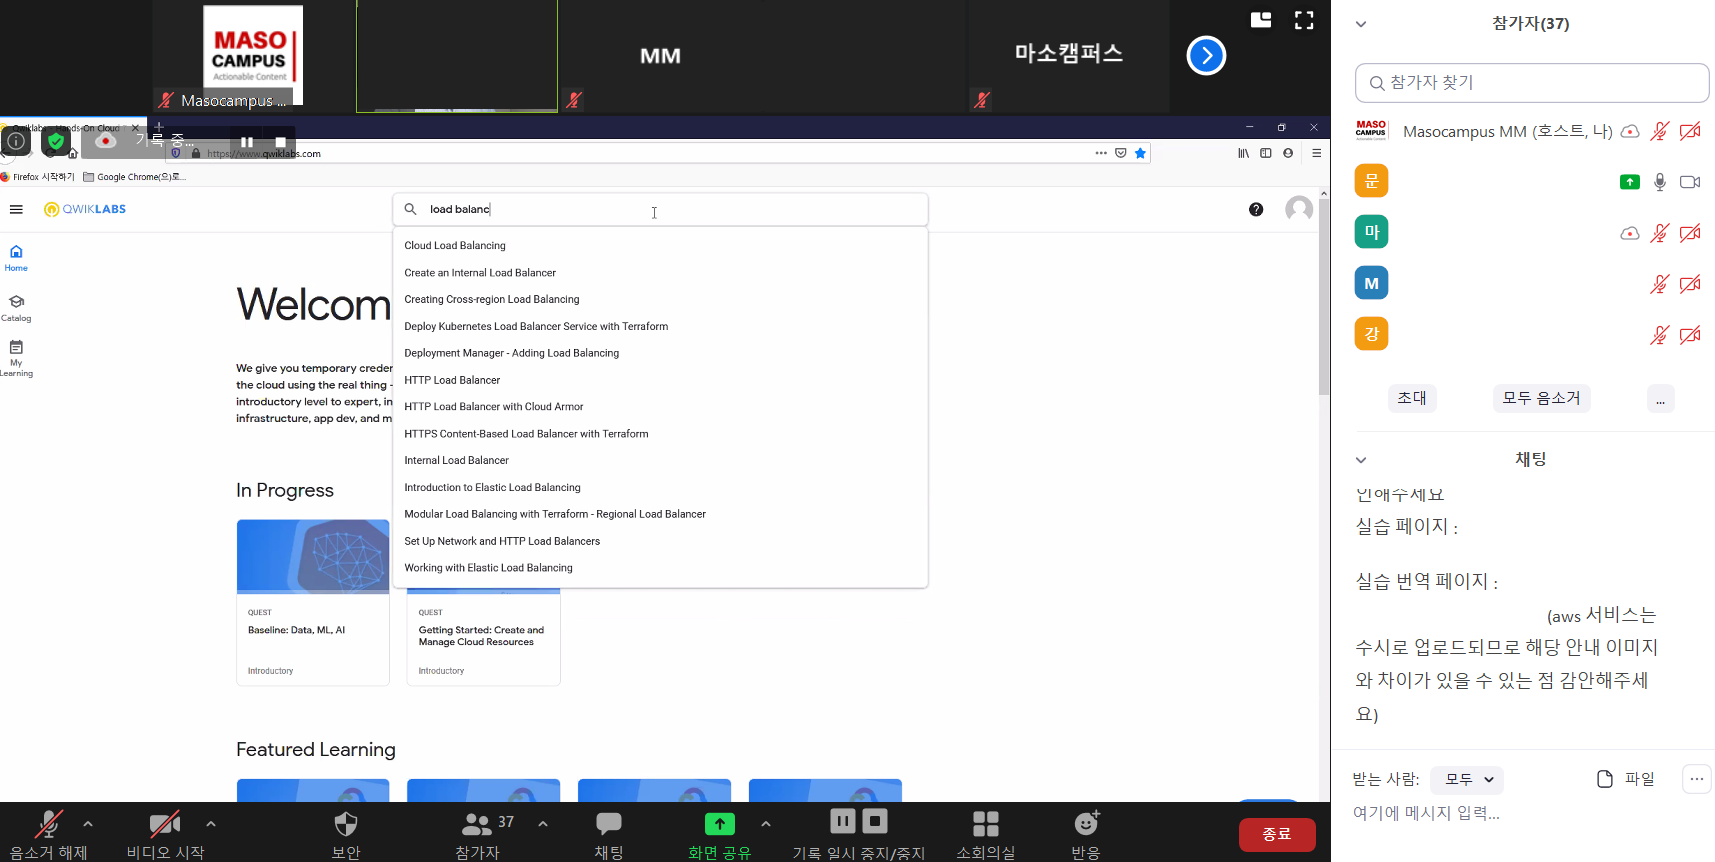Collapse the participants panel with its chevron
Screen dimensions: 1715x862
1360,24
